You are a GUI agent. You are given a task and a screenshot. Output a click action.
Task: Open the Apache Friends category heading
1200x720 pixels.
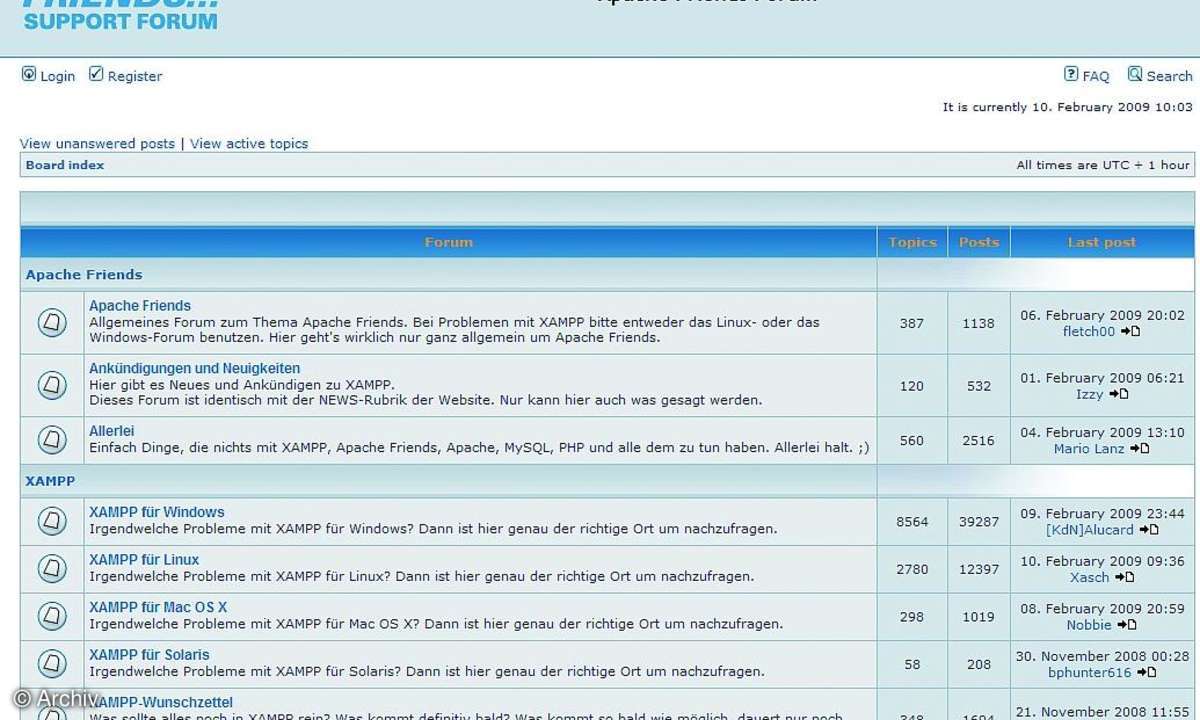click(84, 274)
